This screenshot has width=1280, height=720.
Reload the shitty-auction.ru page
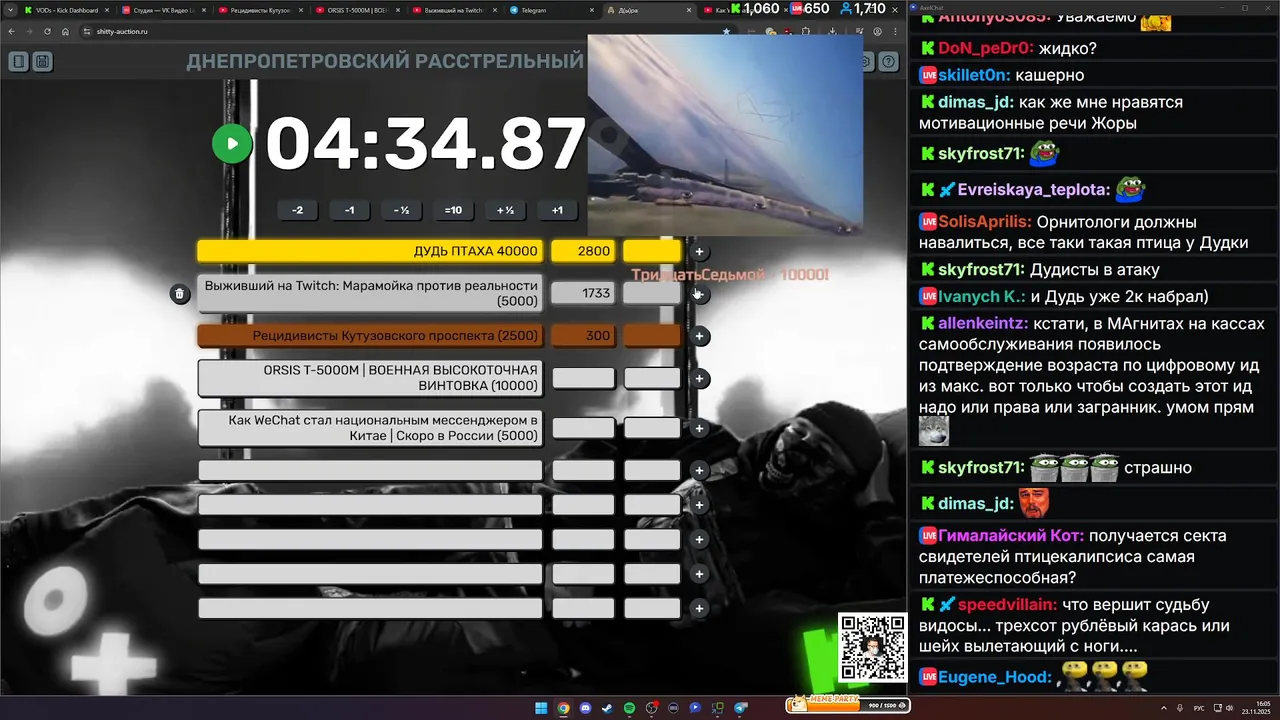pos(47,31)
